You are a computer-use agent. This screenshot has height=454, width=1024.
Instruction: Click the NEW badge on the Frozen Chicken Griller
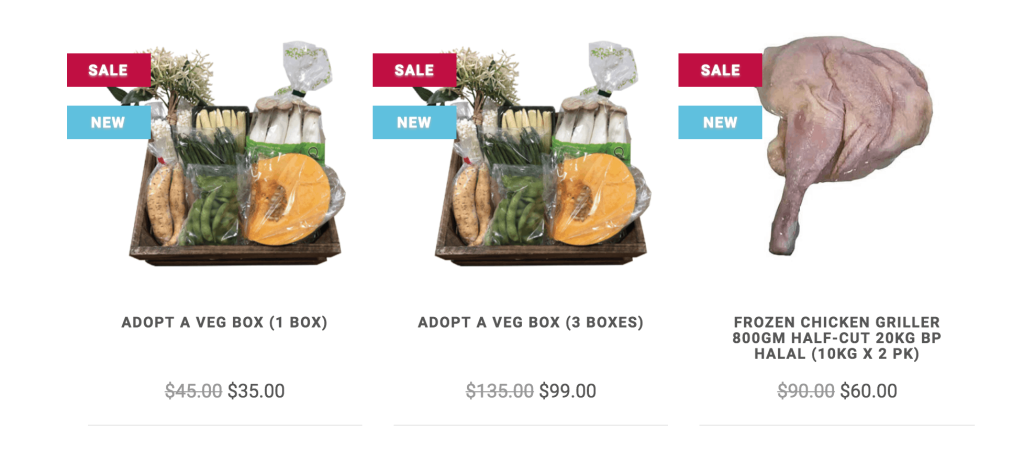click(720, 122)
